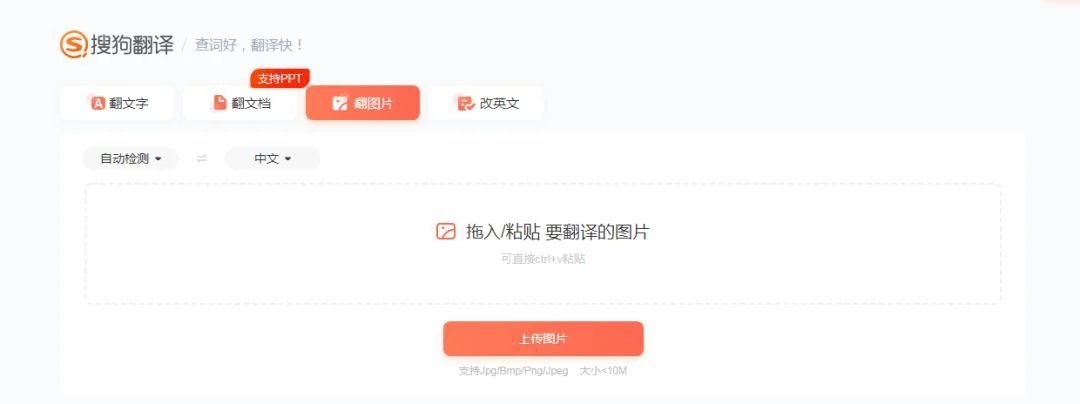Expand the arrow next to 中文

click(x=288, y=159)
